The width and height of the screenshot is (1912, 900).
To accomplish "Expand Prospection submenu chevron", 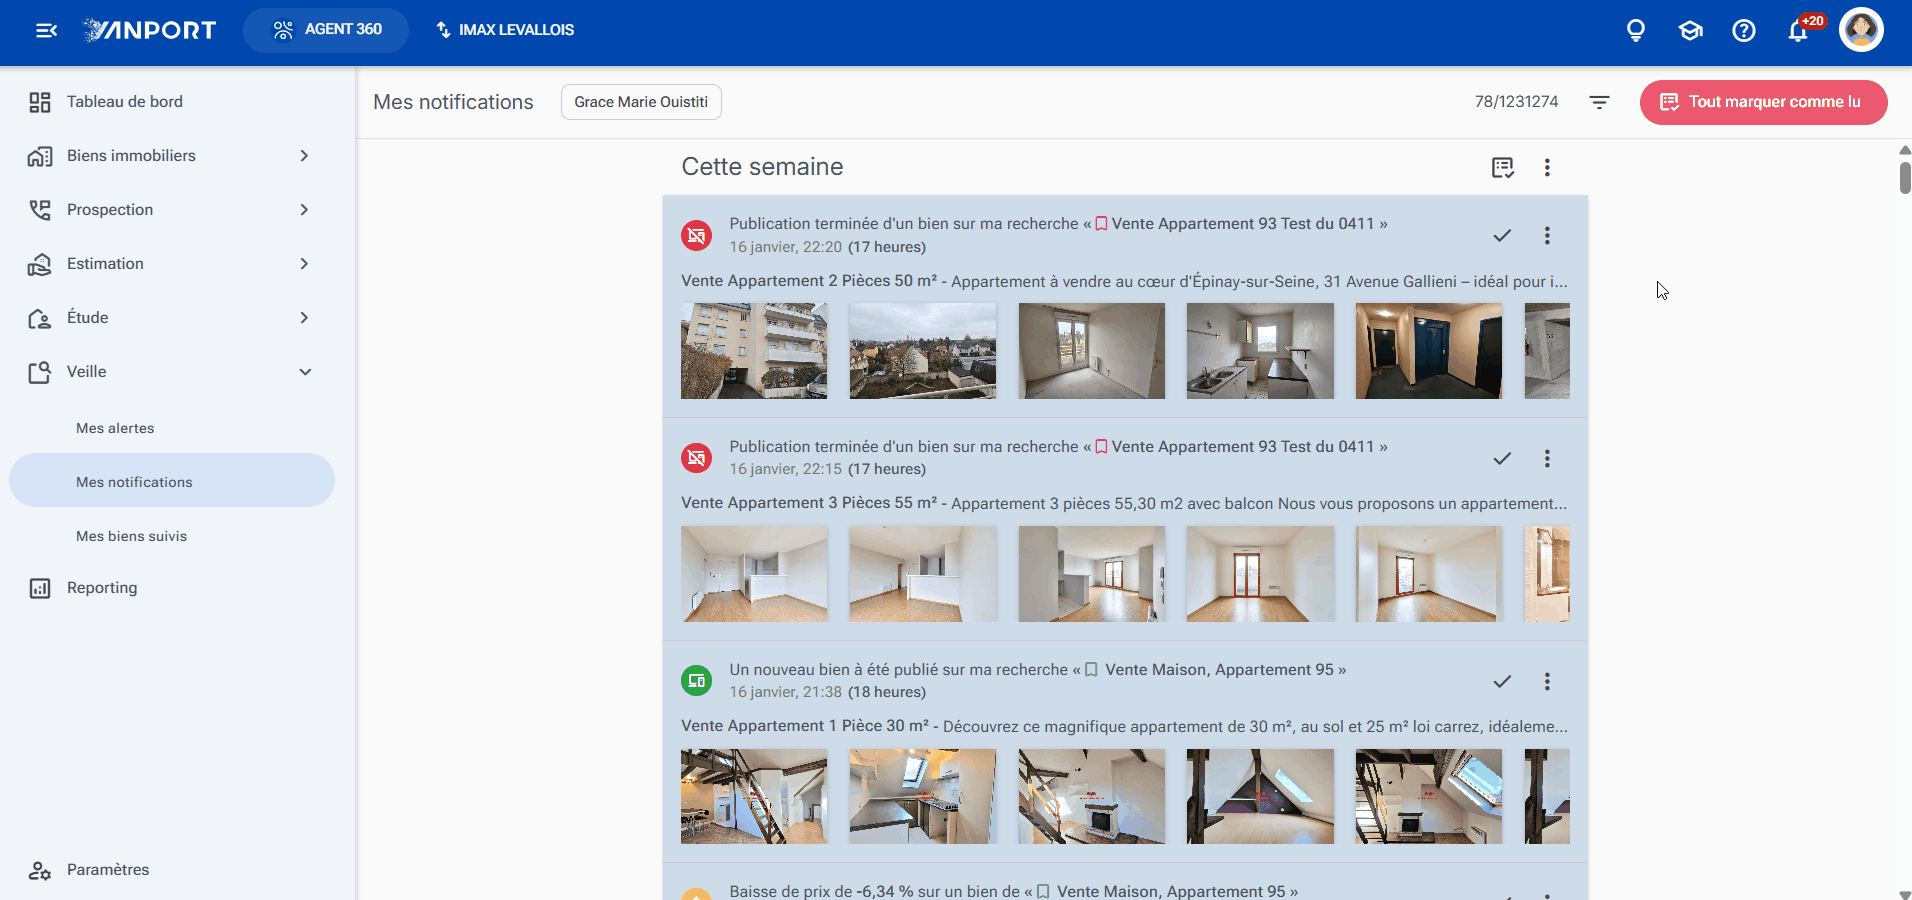I will [304, 210].
